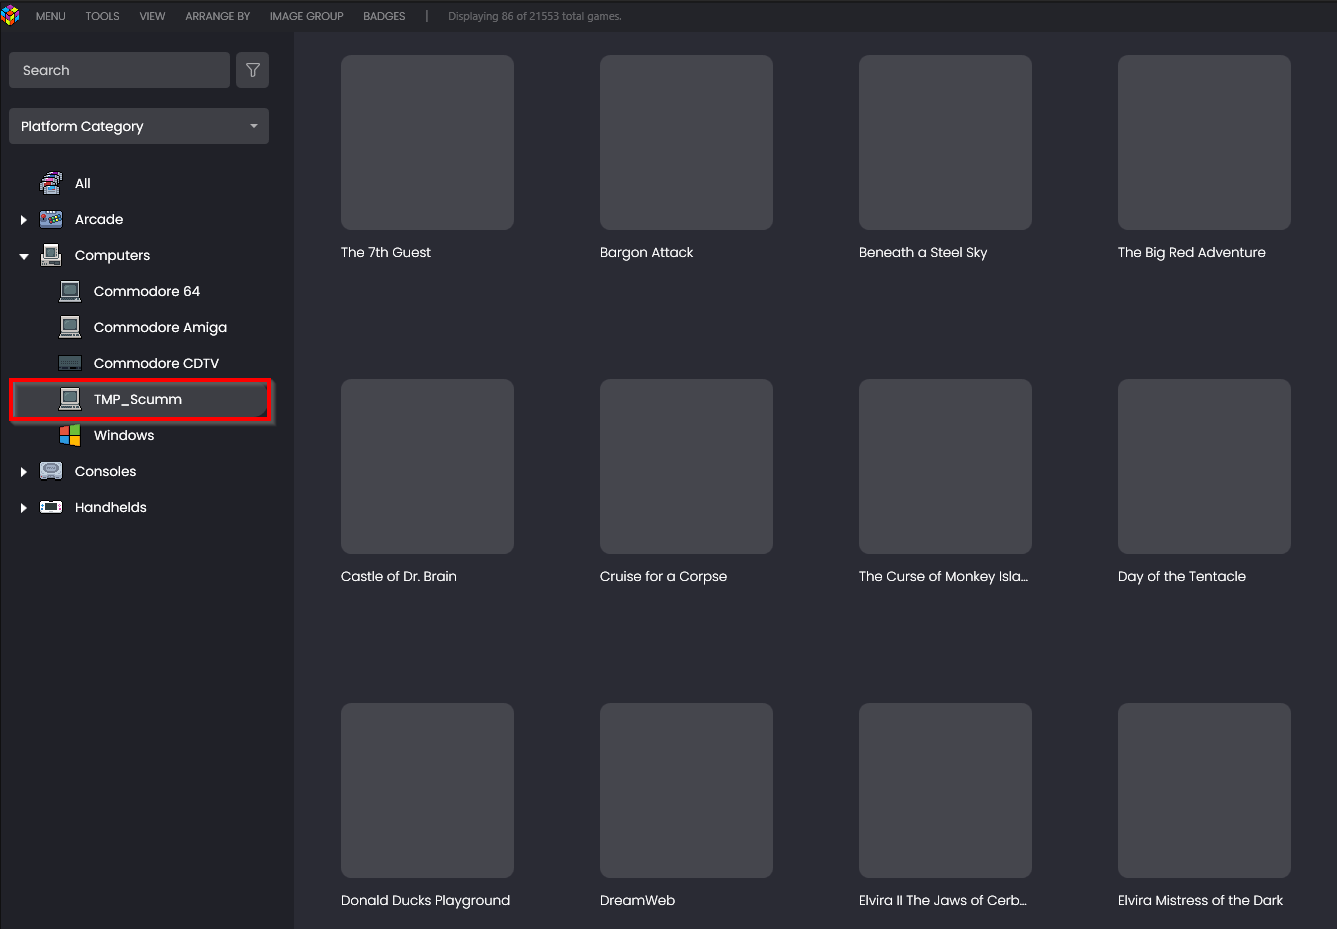Open the IMAGE GROUP menu
Image resolution: width=1337 pixels, height=929 pixels.
[x=306, y=16]
